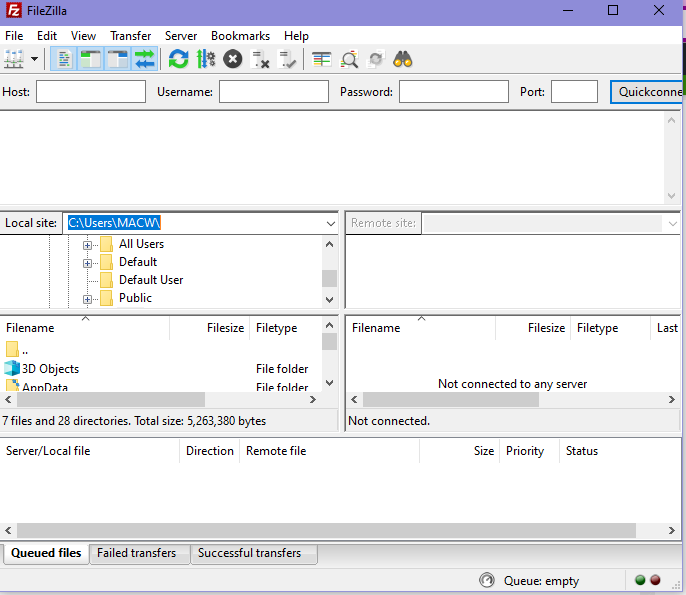Open the Local site path dropdown

[331, 224]
